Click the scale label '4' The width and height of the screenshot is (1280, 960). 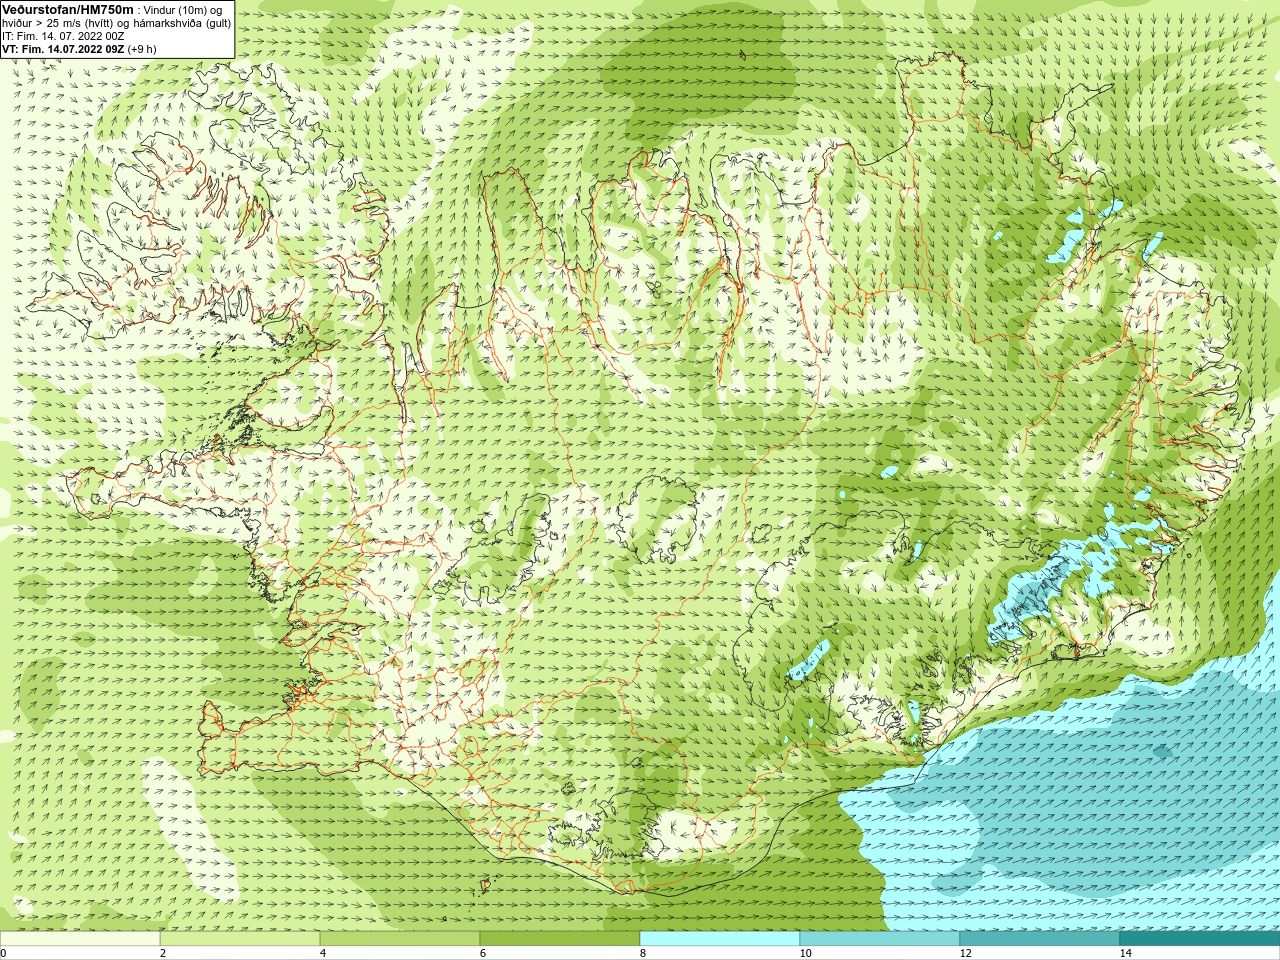tap(323, 953)
